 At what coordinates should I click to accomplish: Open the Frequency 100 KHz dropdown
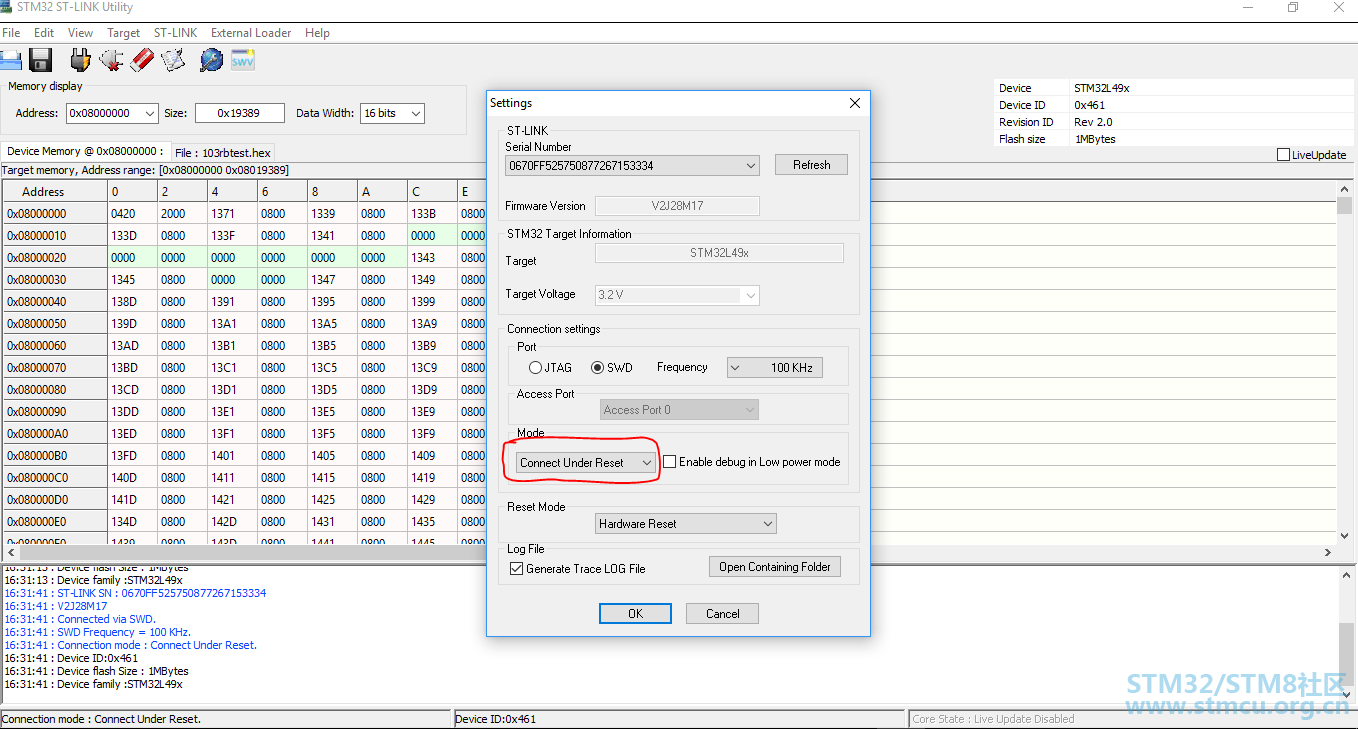pos(775,368)
